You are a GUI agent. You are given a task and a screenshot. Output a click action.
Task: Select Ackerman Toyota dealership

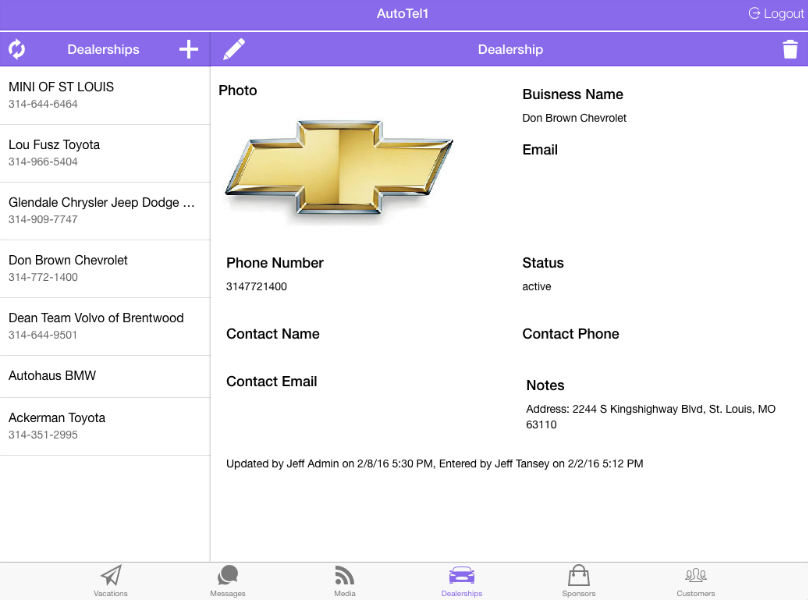click(x=105, y=426)
